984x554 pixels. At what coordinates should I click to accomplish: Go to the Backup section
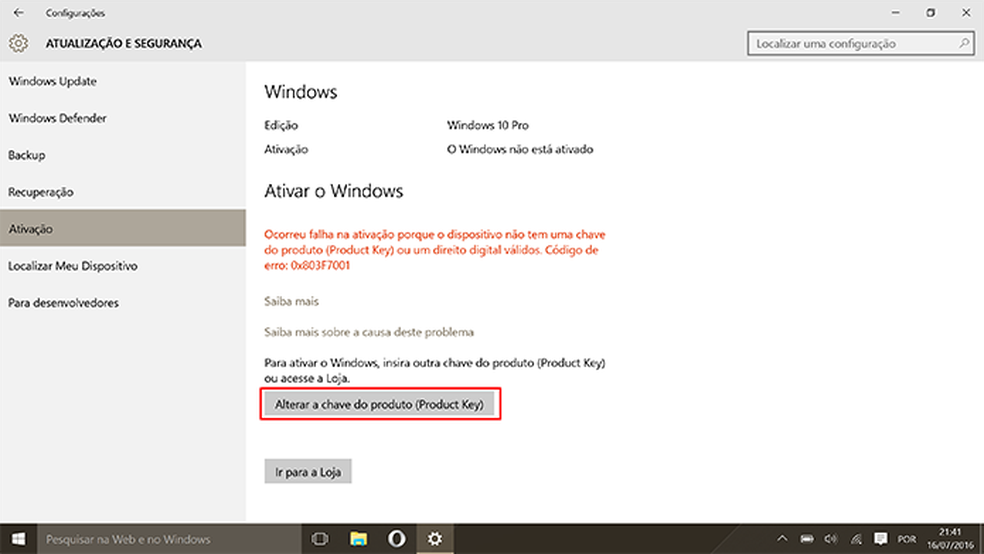click(122, 155)
